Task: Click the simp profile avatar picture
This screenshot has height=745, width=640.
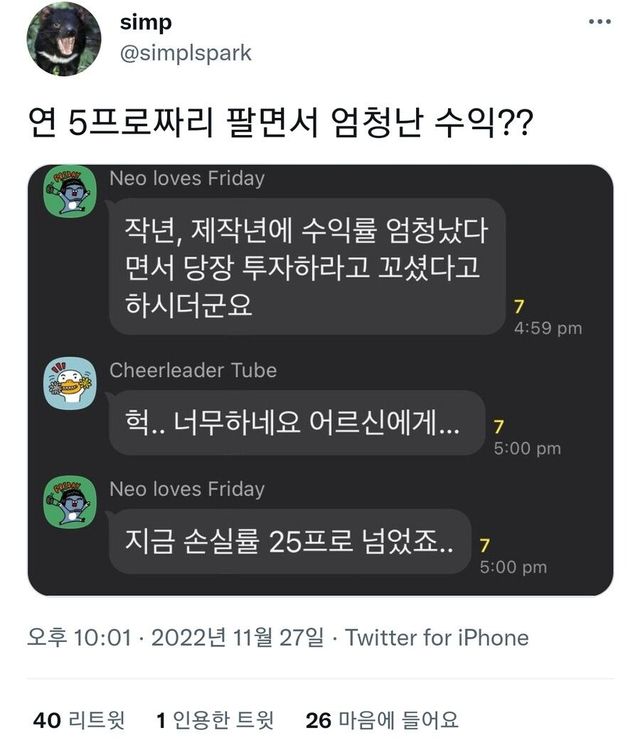Action: point(63,39)
